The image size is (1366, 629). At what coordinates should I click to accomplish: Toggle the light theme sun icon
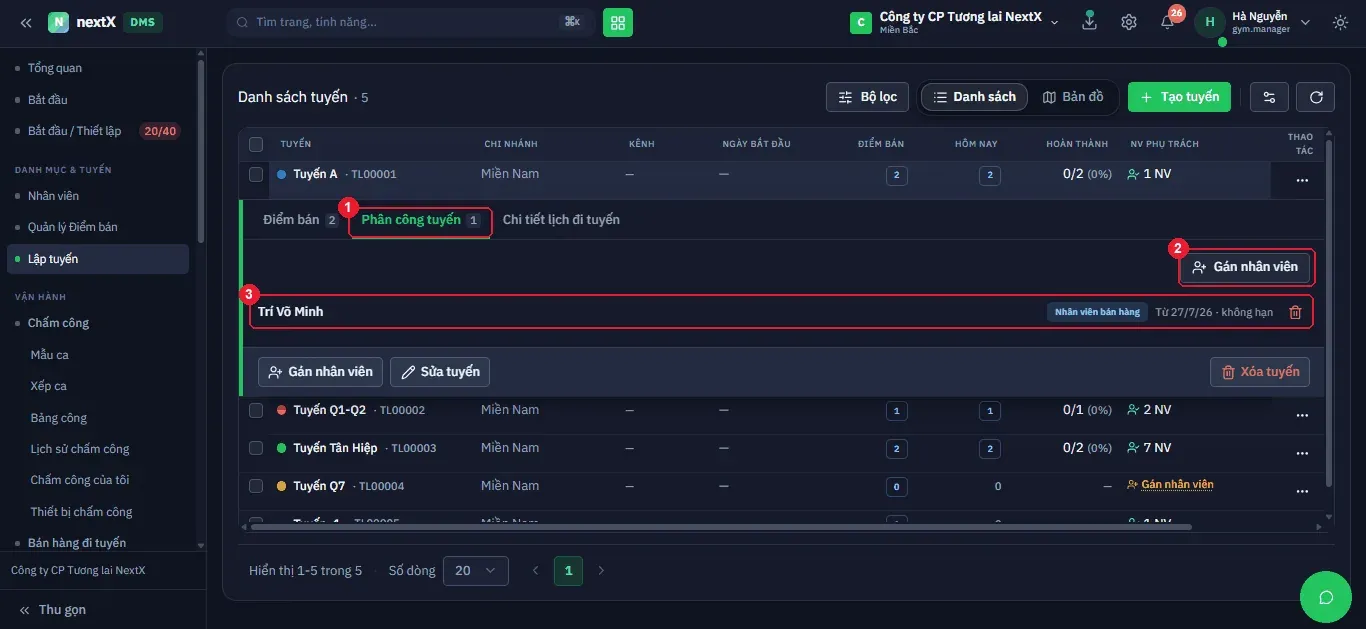pos(1340,22)
